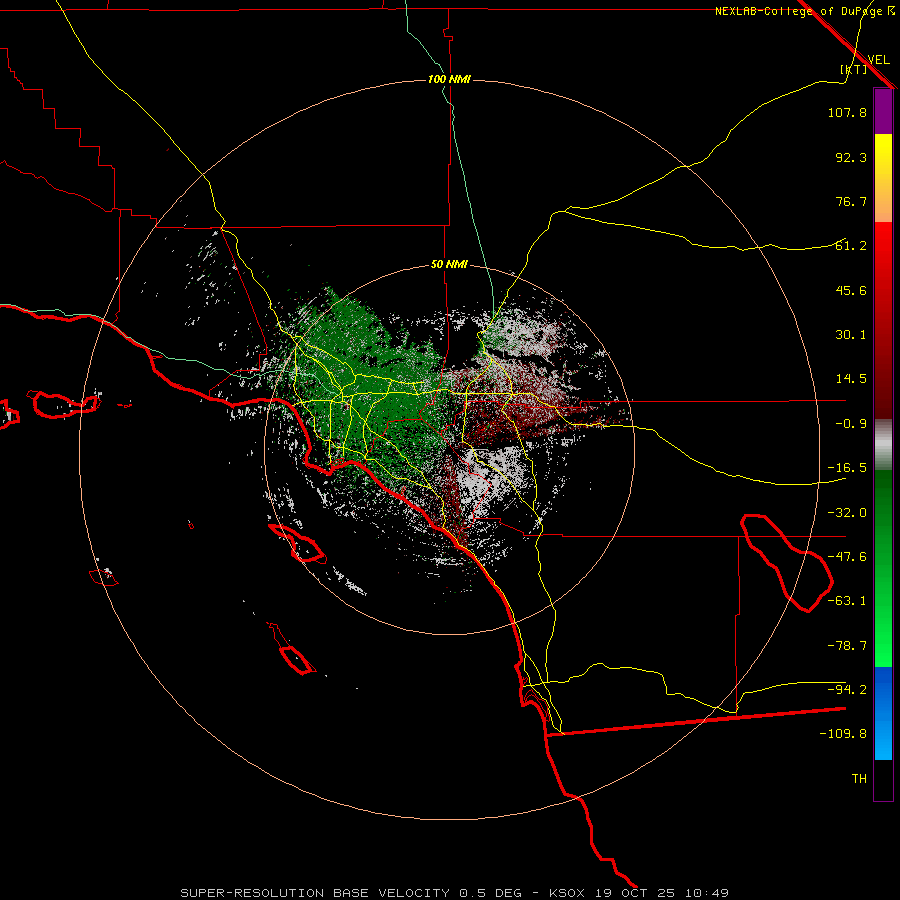The width and height of the screenshot is (900, 900).
Task: Click the 61.2 velocity scale value
Action: pyautogui.click(x=851, y=246)
